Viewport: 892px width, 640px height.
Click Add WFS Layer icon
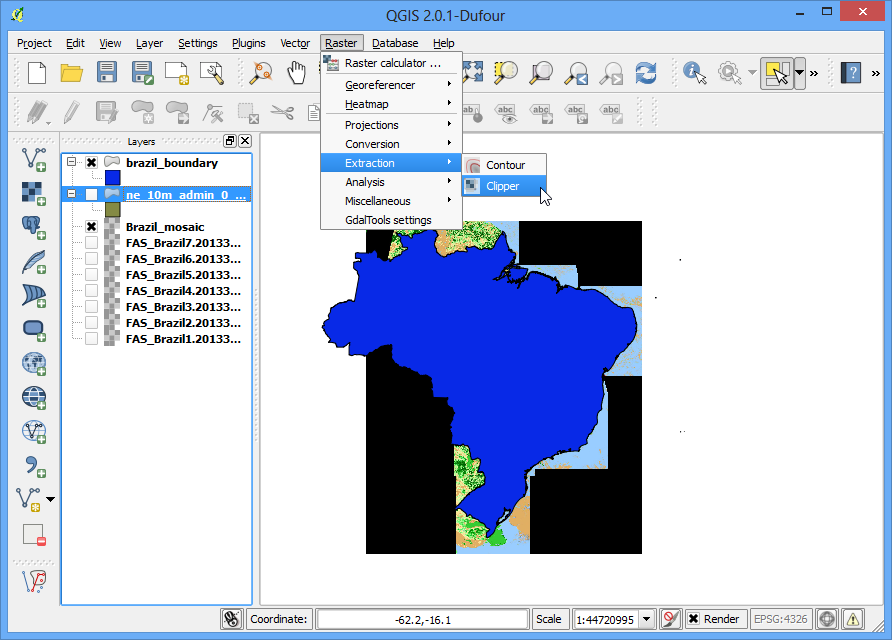(x=34, y=432)
